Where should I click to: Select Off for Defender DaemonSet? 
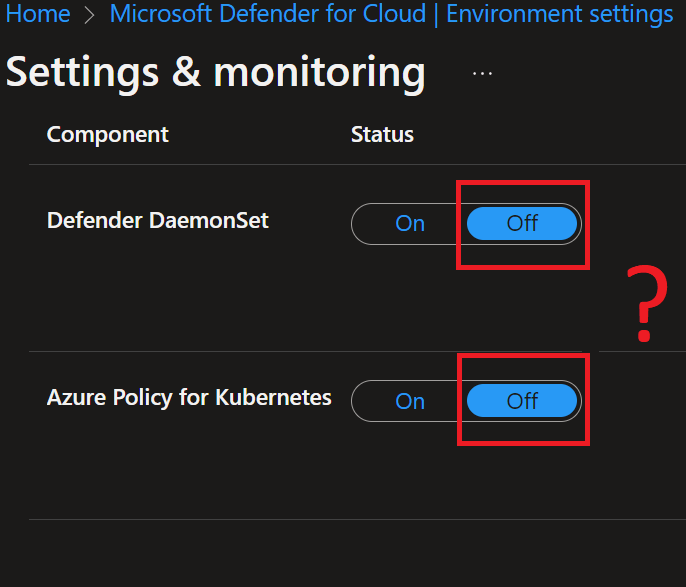(x=522, y=224)
